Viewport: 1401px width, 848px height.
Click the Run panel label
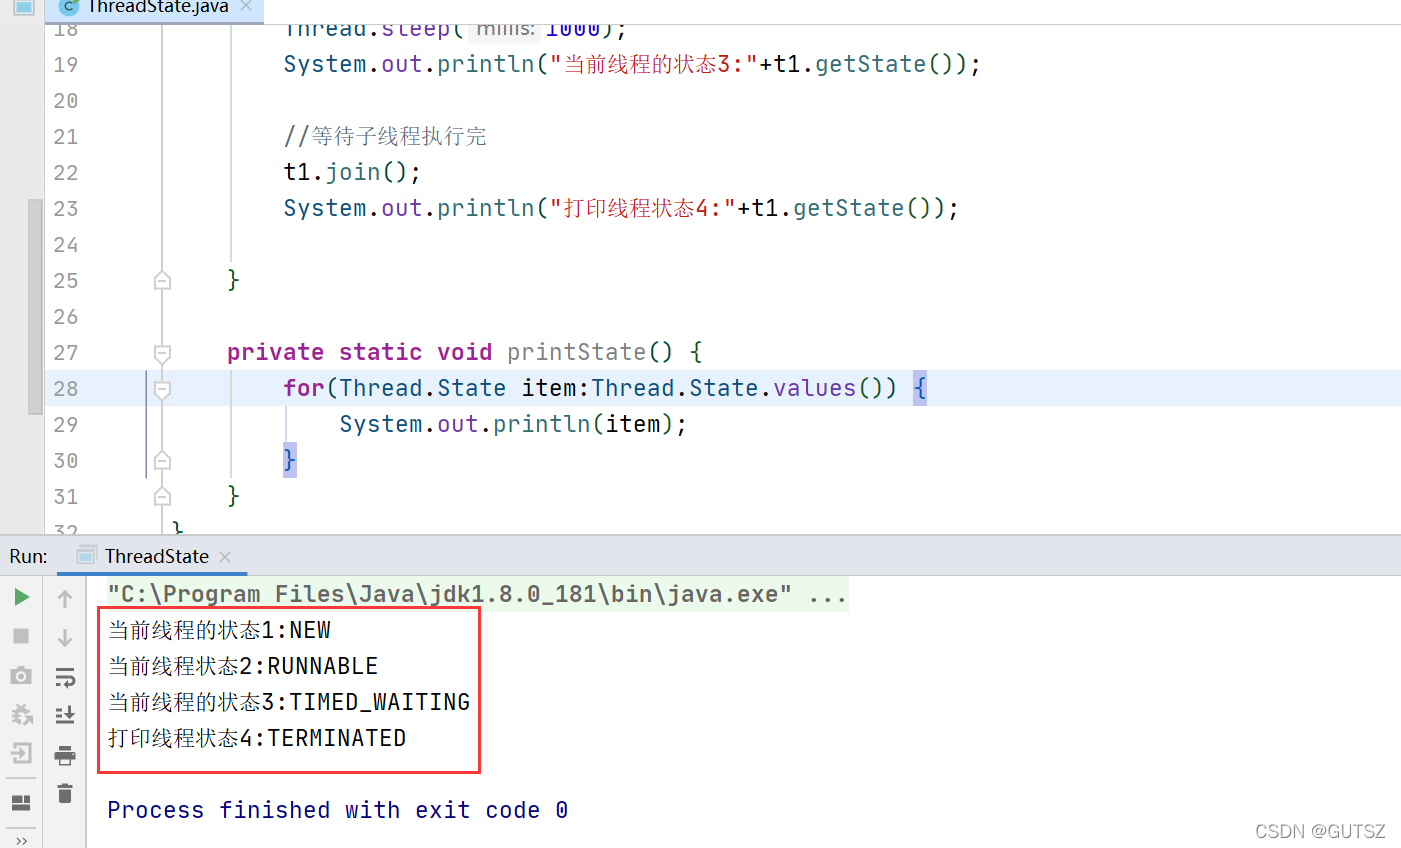pyautogui.click(x=28, y=556)
